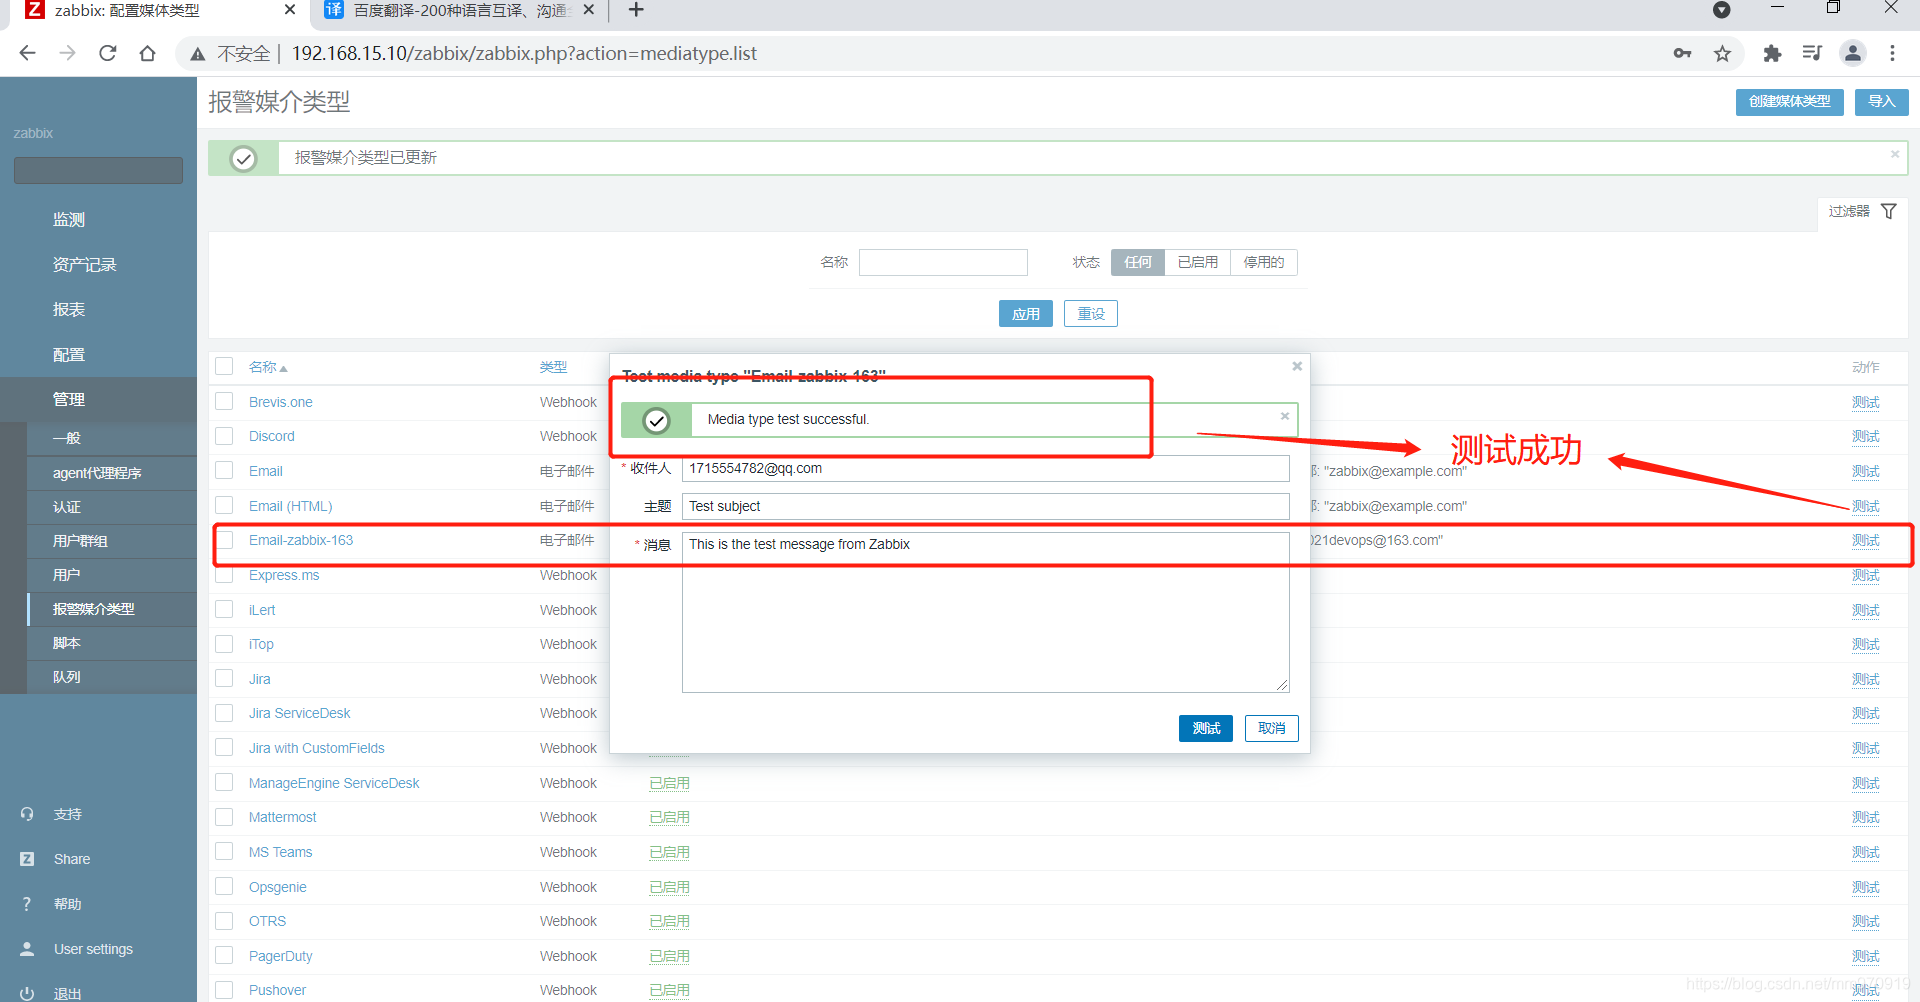Focus the 消息 message textarea
The height and width of the screenshot is (1002, 1920).
986,612
